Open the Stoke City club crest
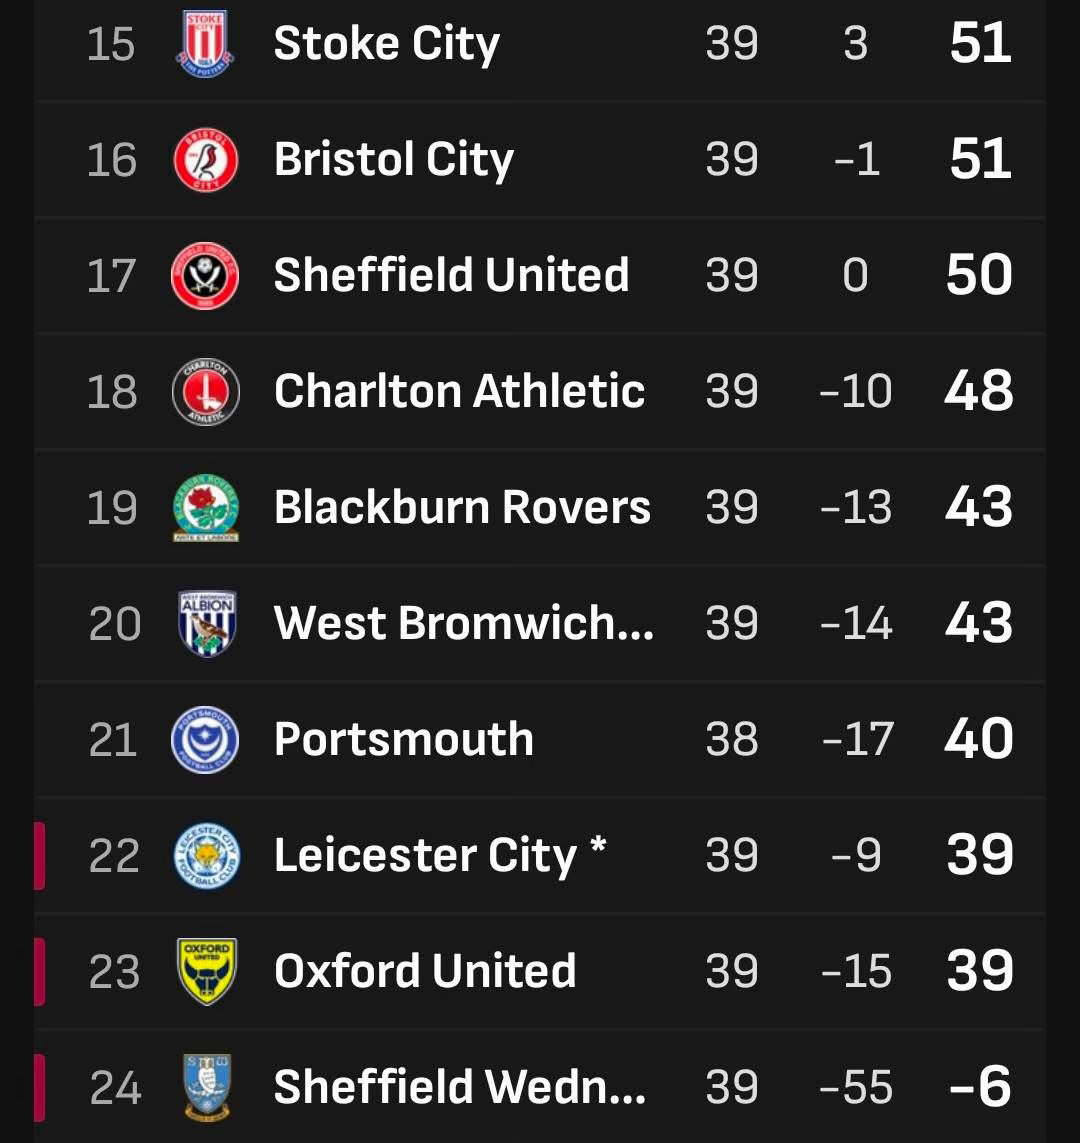The width and height of the screenshot is (1080, 1143). pos(206,43)
